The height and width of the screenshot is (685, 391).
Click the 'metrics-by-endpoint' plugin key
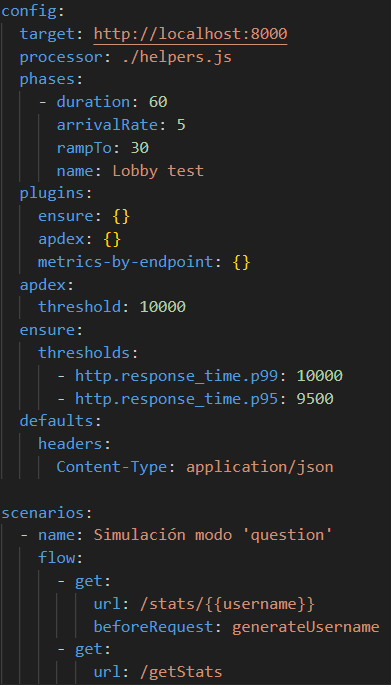point(126,262)
